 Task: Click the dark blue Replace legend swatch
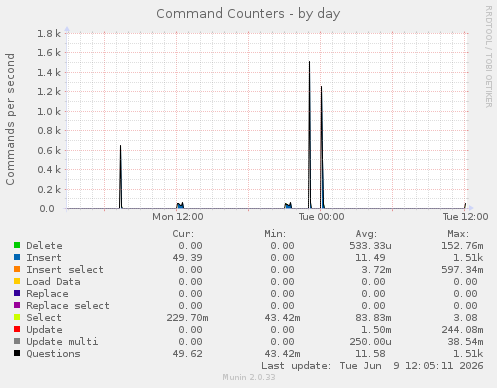click(x=17, y=293)
